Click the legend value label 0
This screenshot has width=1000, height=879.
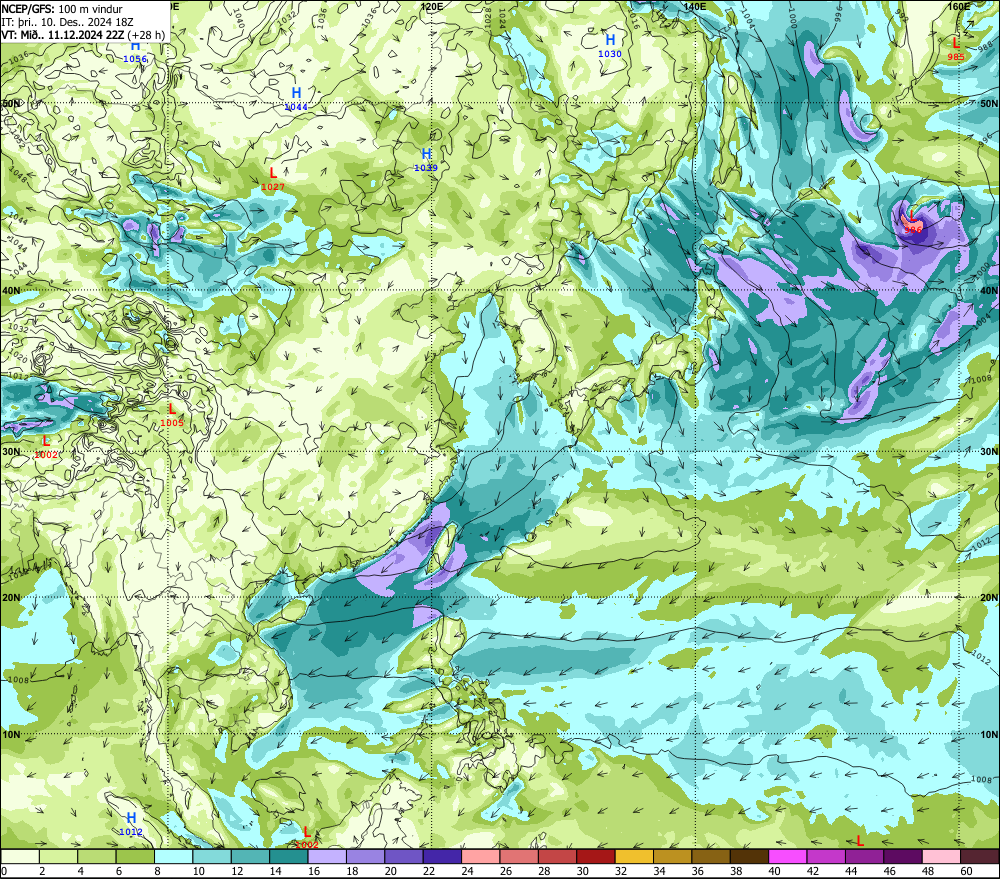point(4,871)
